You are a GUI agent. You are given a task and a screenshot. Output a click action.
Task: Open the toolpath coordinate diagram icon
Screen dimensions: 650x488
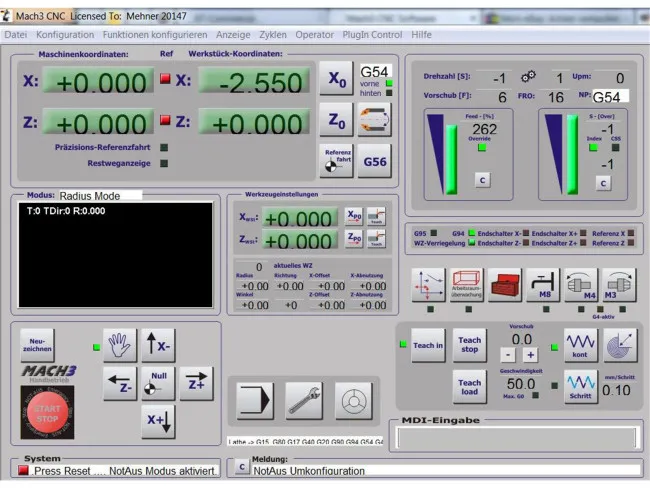coord(429,285)
